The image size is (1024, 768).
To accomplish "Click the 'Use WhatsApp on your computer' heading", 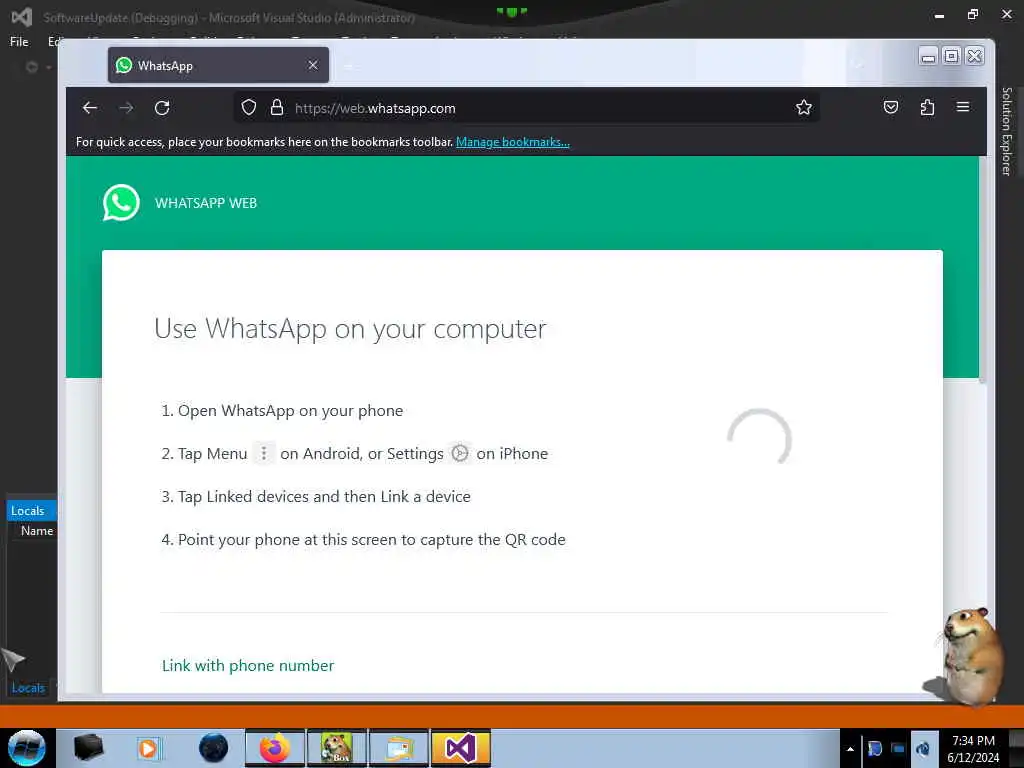I will pyautogui.click(x=350, y=328).
